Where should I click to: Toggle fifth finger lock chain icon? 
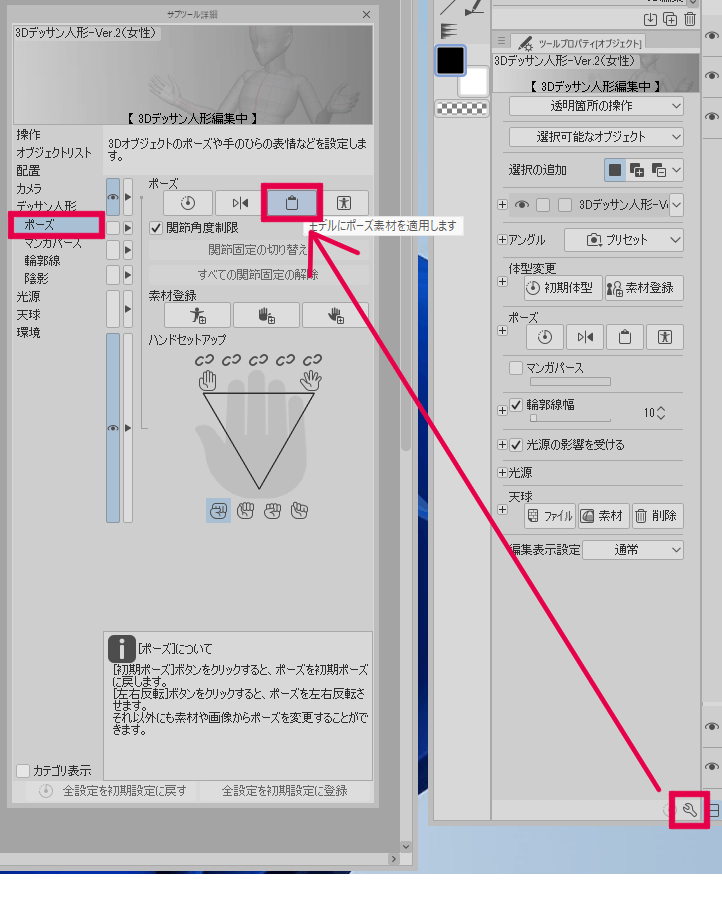click(x=312, y=360)
